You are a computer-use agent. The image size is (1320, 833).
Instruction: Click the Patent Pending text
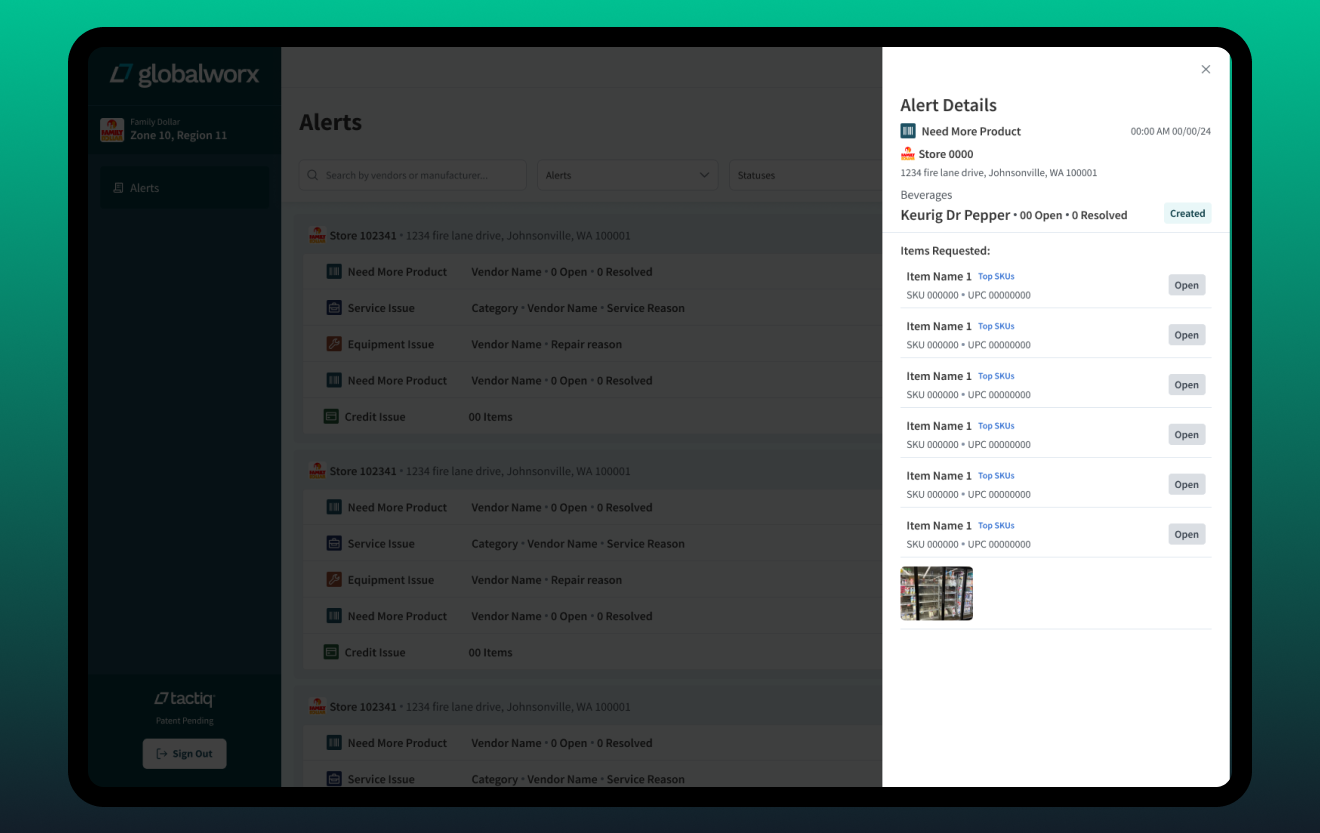[x=185, y=721]
